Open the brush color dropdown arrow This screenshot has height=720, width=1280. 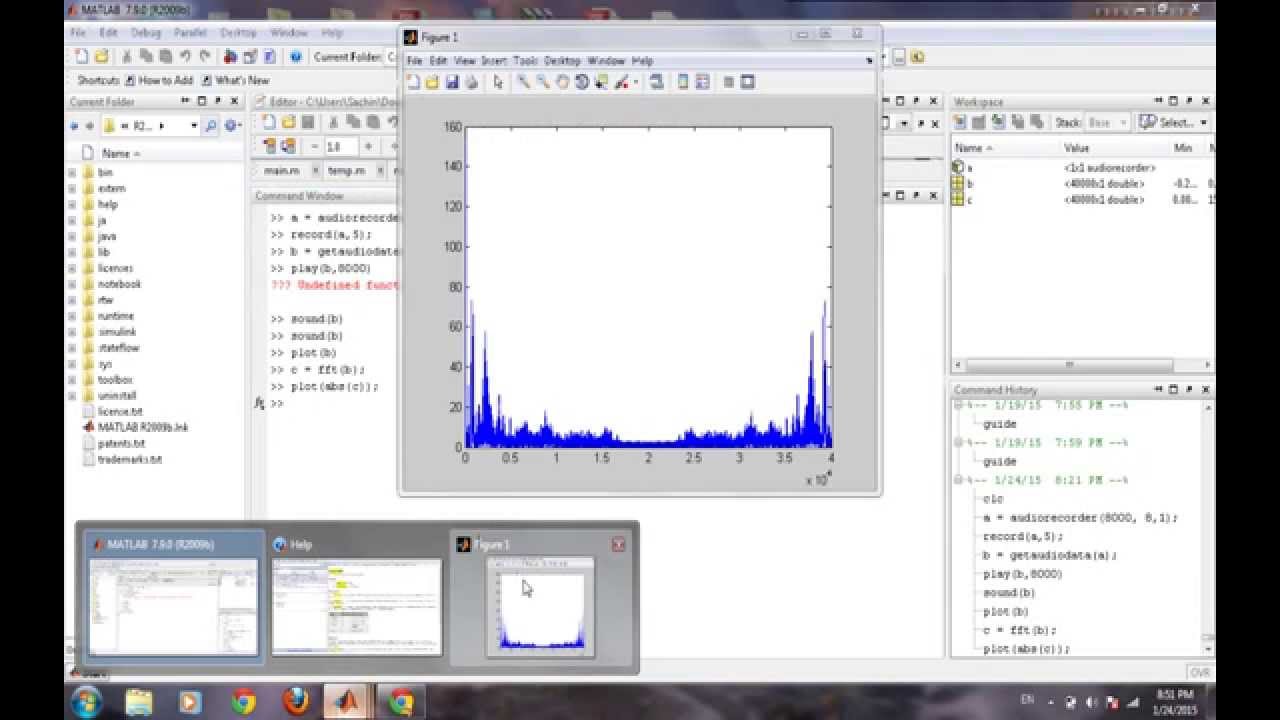[636, 82]
